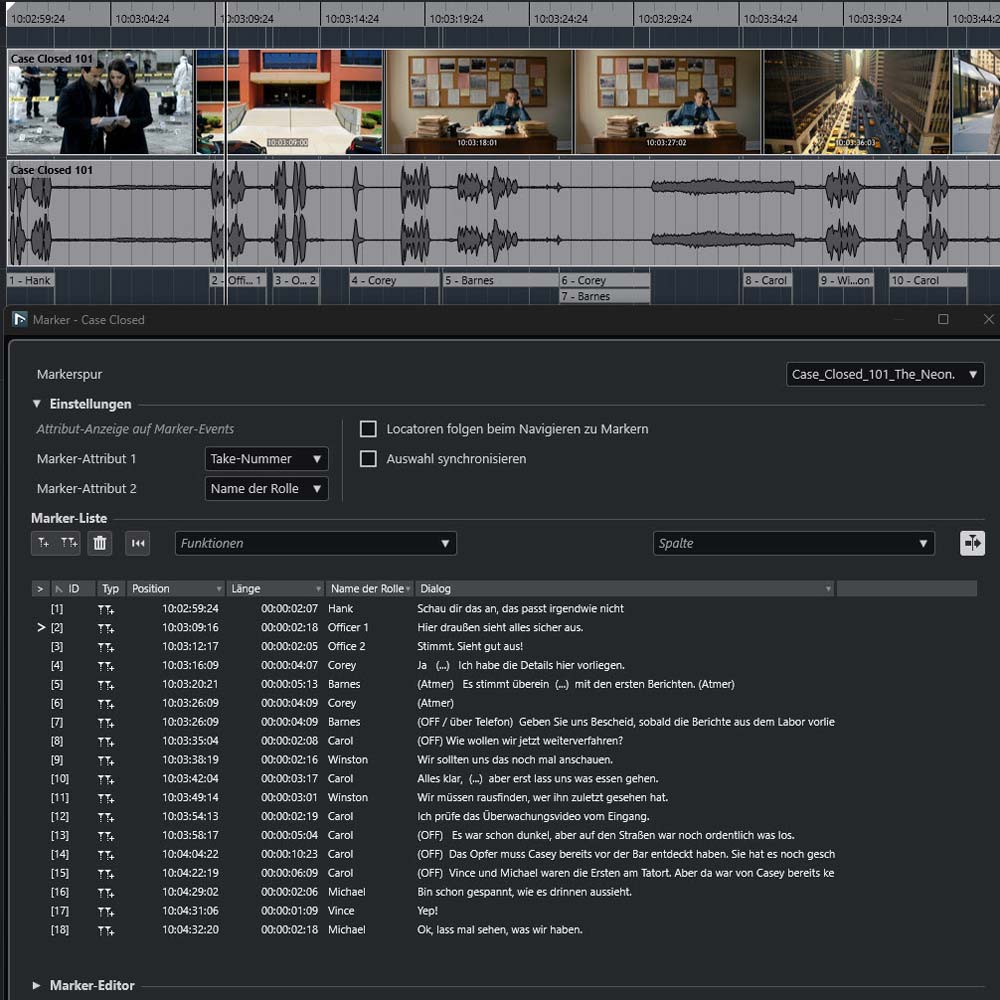Click the auto-scroll with project cursor icon
The image size is (1000, 1000).
tap(972, 543)
